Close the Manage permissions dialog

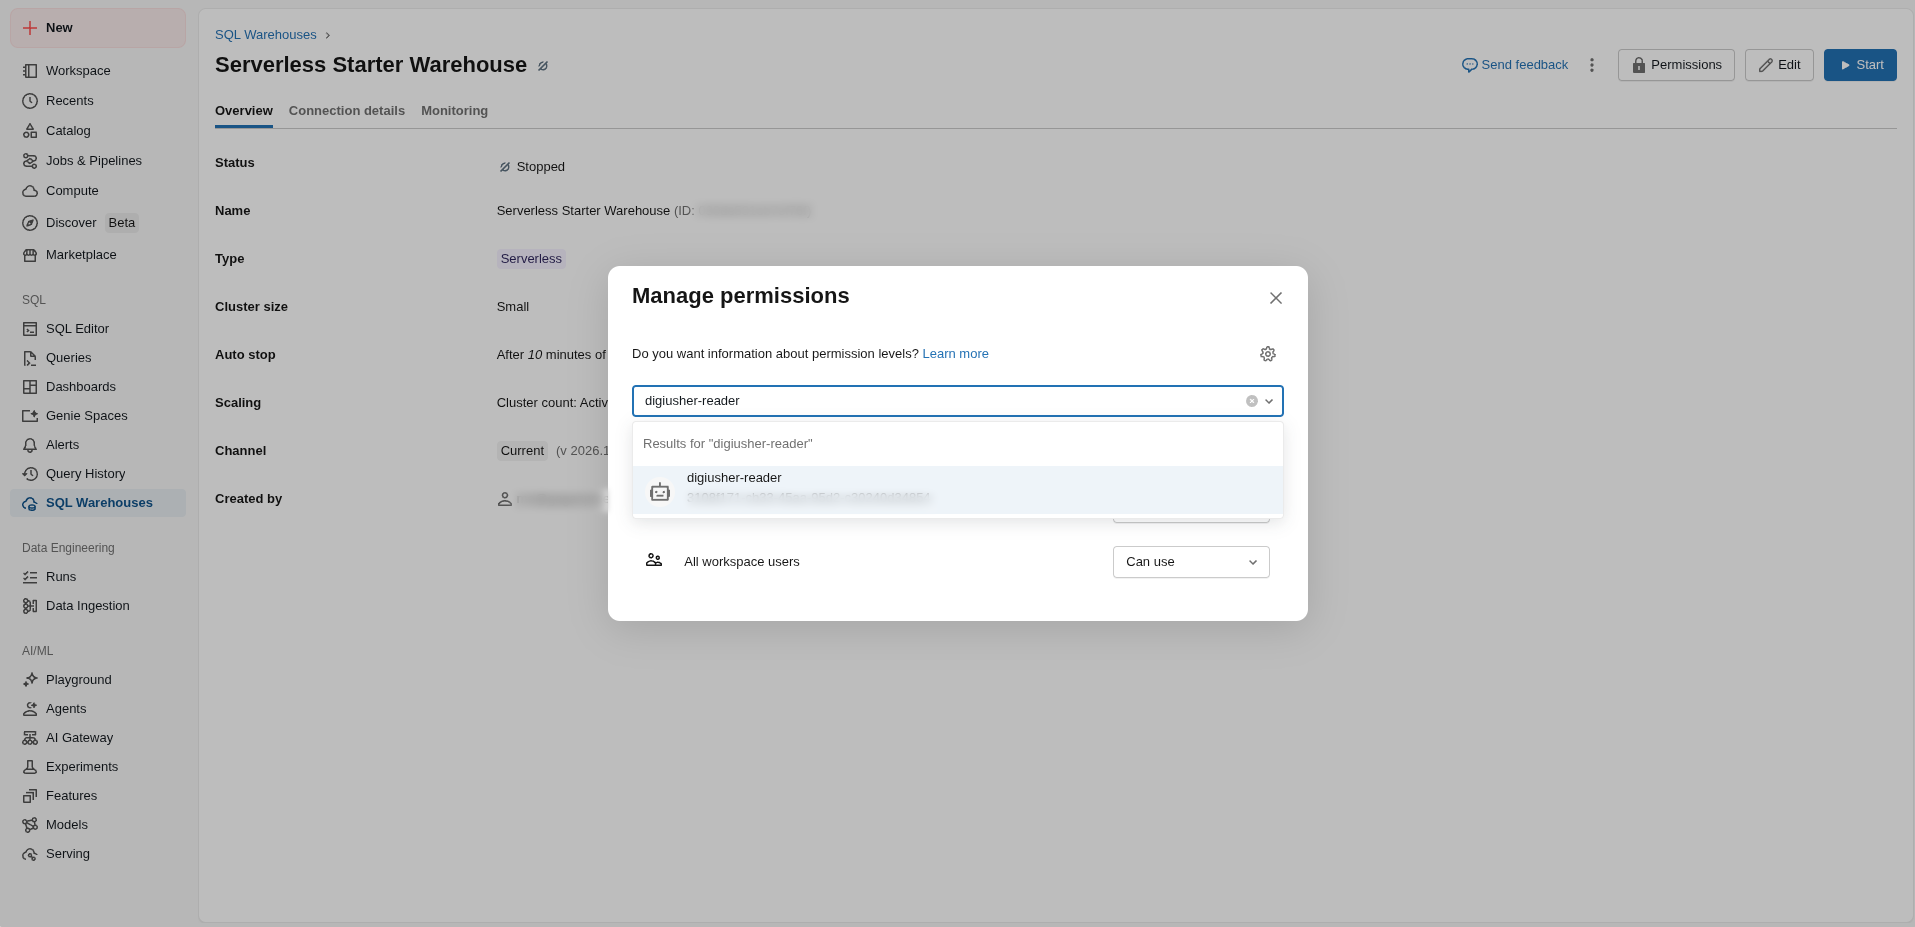tap(1276, 298)
